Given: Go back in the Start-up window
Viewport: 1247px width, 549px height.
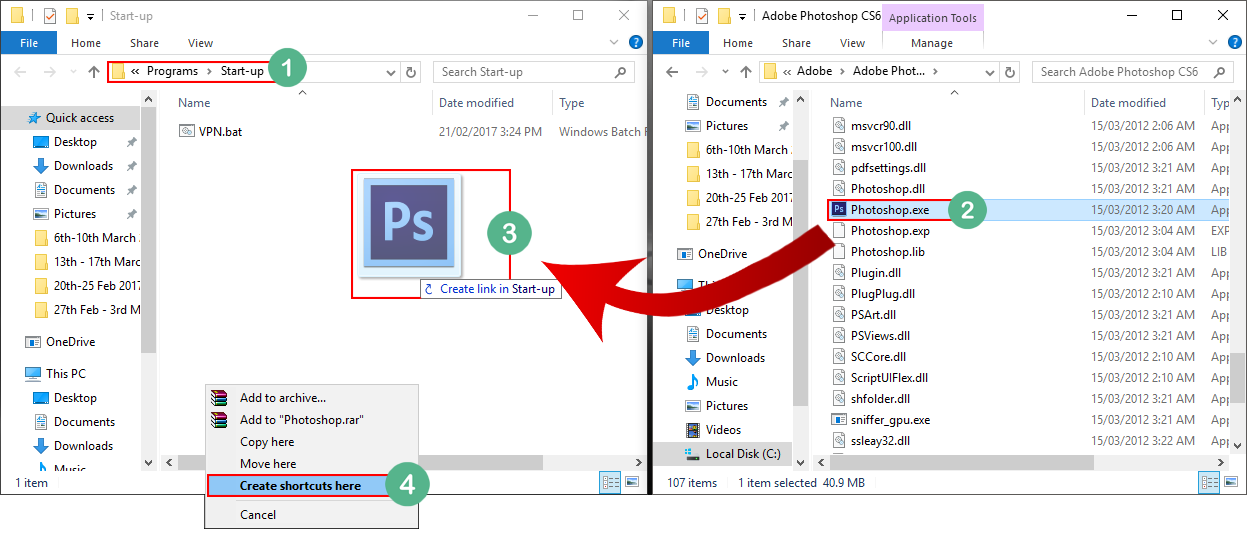Looking at the screenshot, I should (x=22, y=72).
